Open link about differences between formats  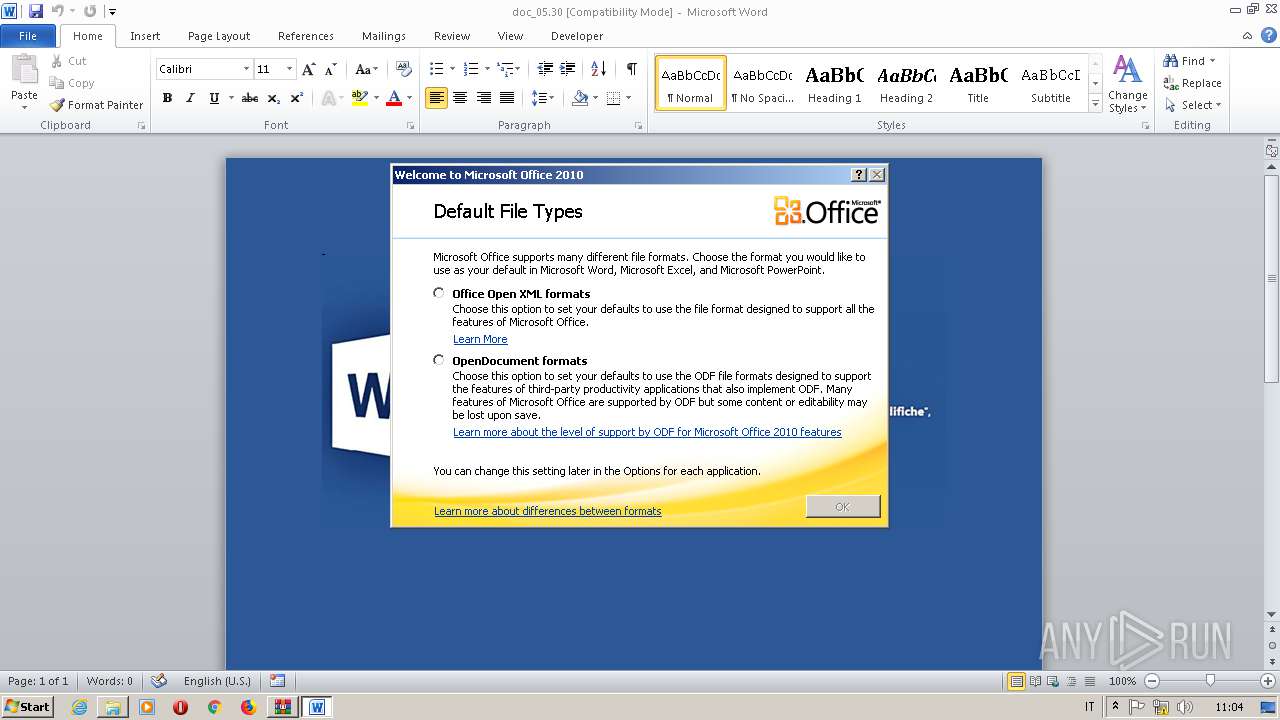click(x=548, y=511)
